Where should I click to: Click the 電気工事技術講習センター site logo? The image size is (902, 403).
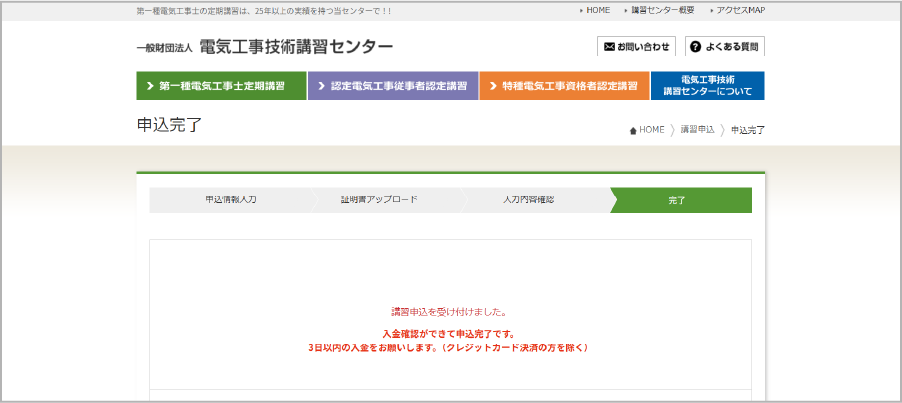coord(265,47)
